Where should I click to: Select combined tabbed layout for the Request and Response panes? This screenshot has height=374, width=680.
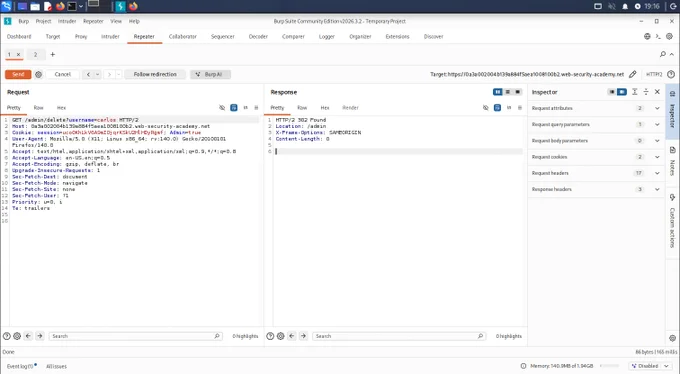[x=517, y=92]
